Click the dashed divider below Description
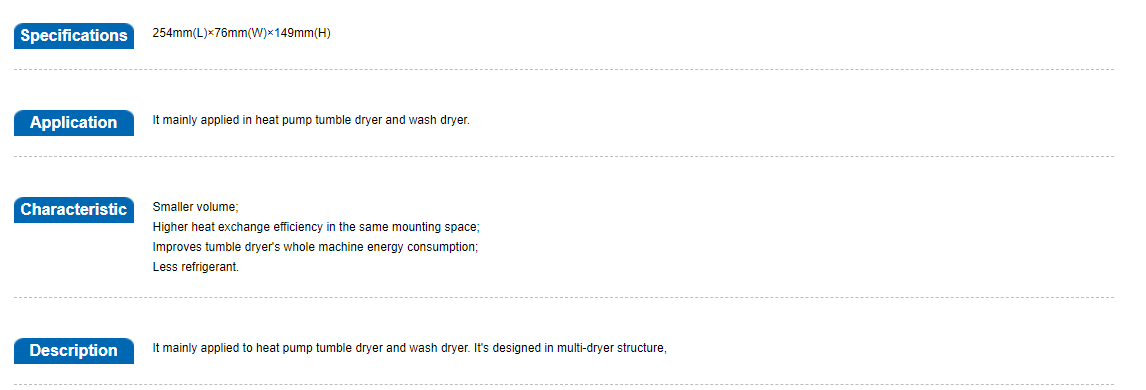 563,384
